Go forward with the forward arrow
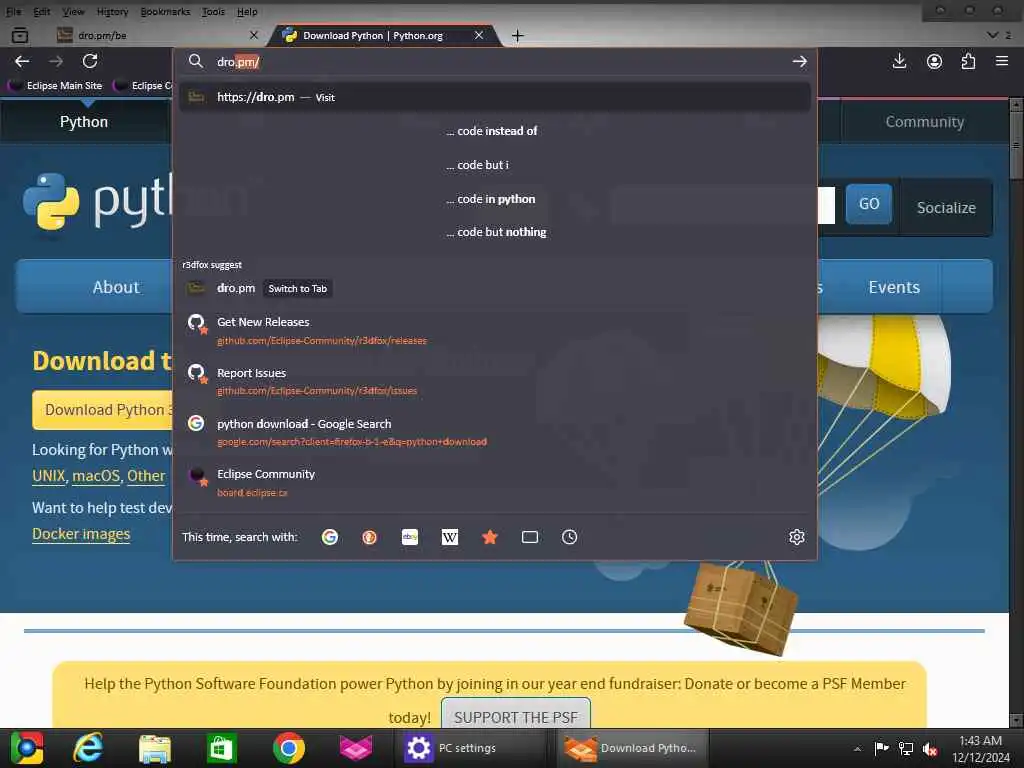 [x=56, y=61]
